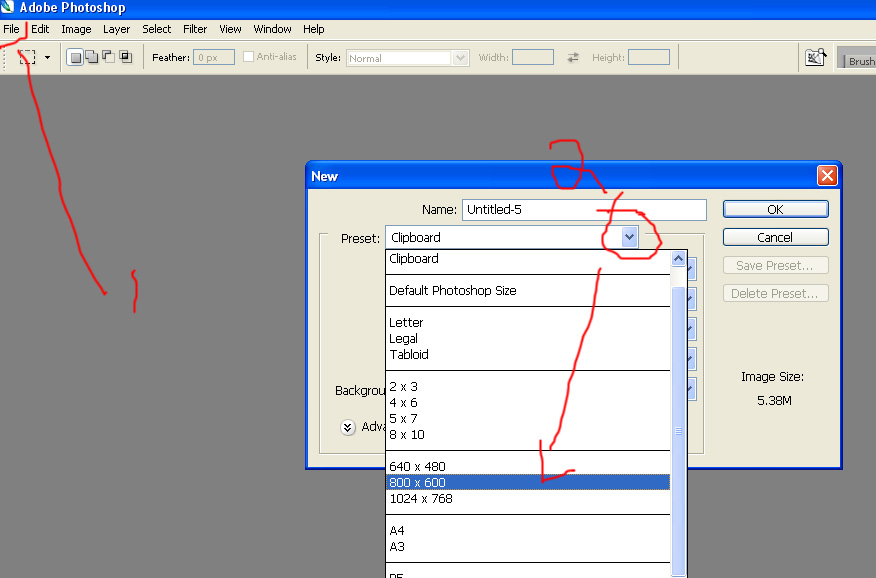This screenshot has height=578, width=876.
Task: Select the 800 x 600 preset
Action: 528,483
